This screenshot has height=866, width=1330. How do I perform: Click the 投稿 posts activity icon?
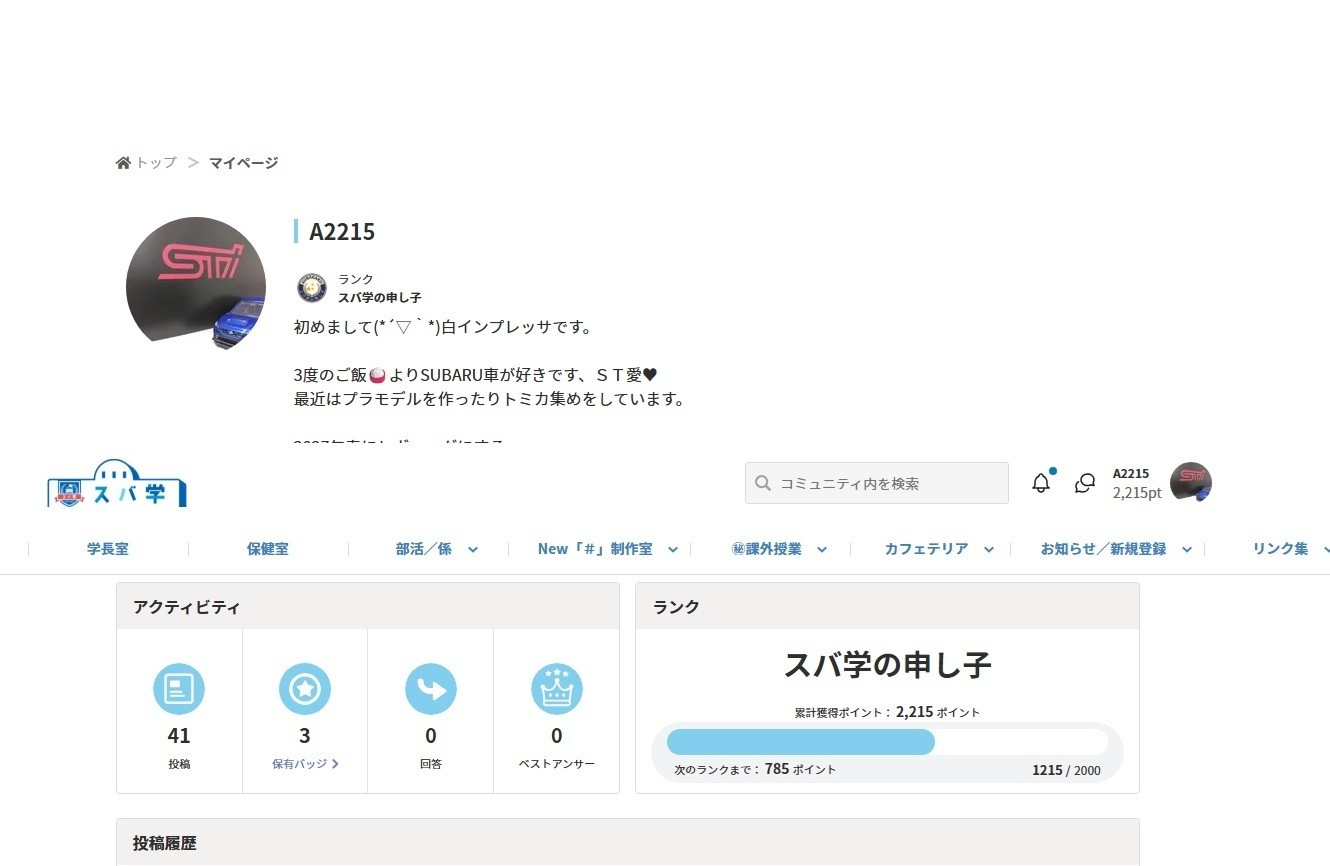point(179,689)
